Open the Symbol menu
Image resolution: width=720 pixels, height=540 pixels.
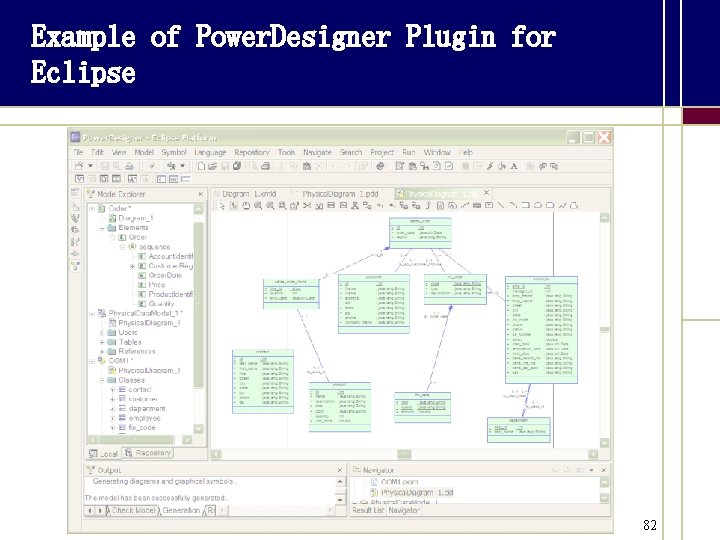pyautogui.click(x=174, y=152)
